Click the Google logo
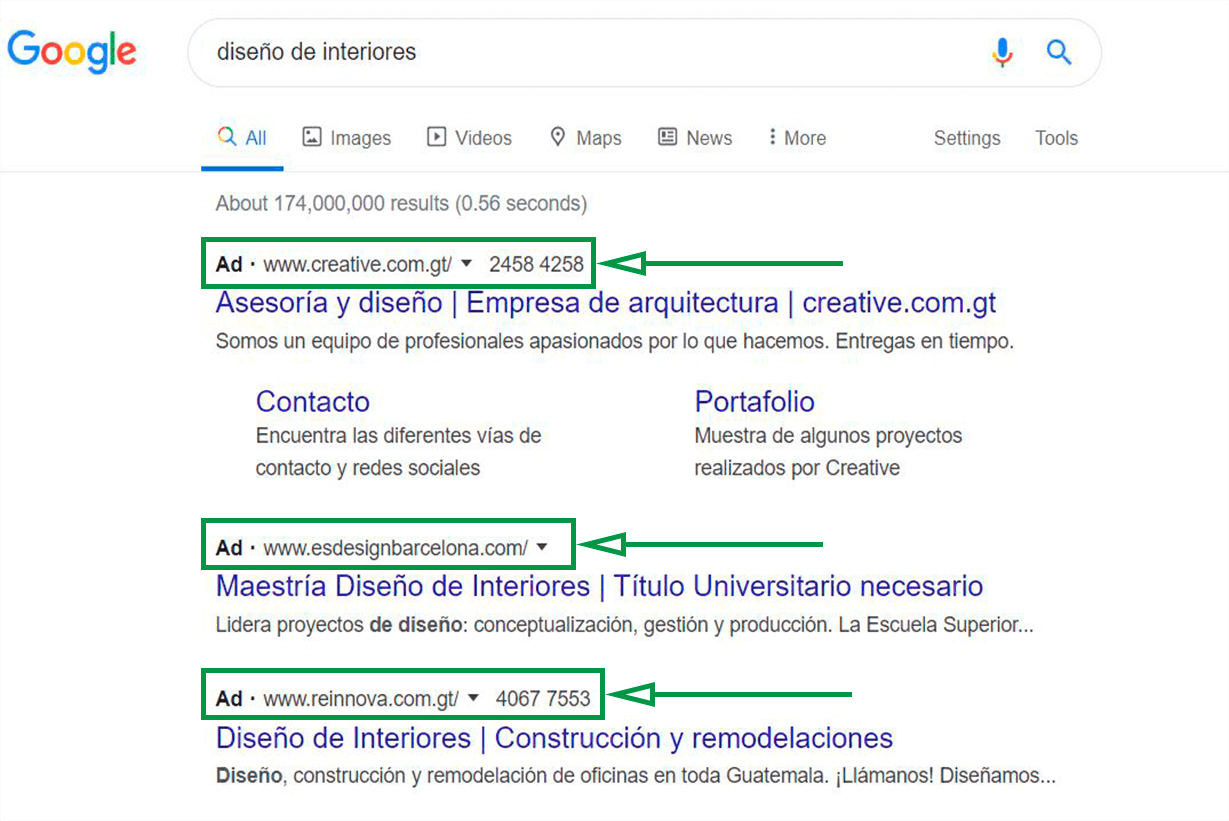 click(72, 52)
